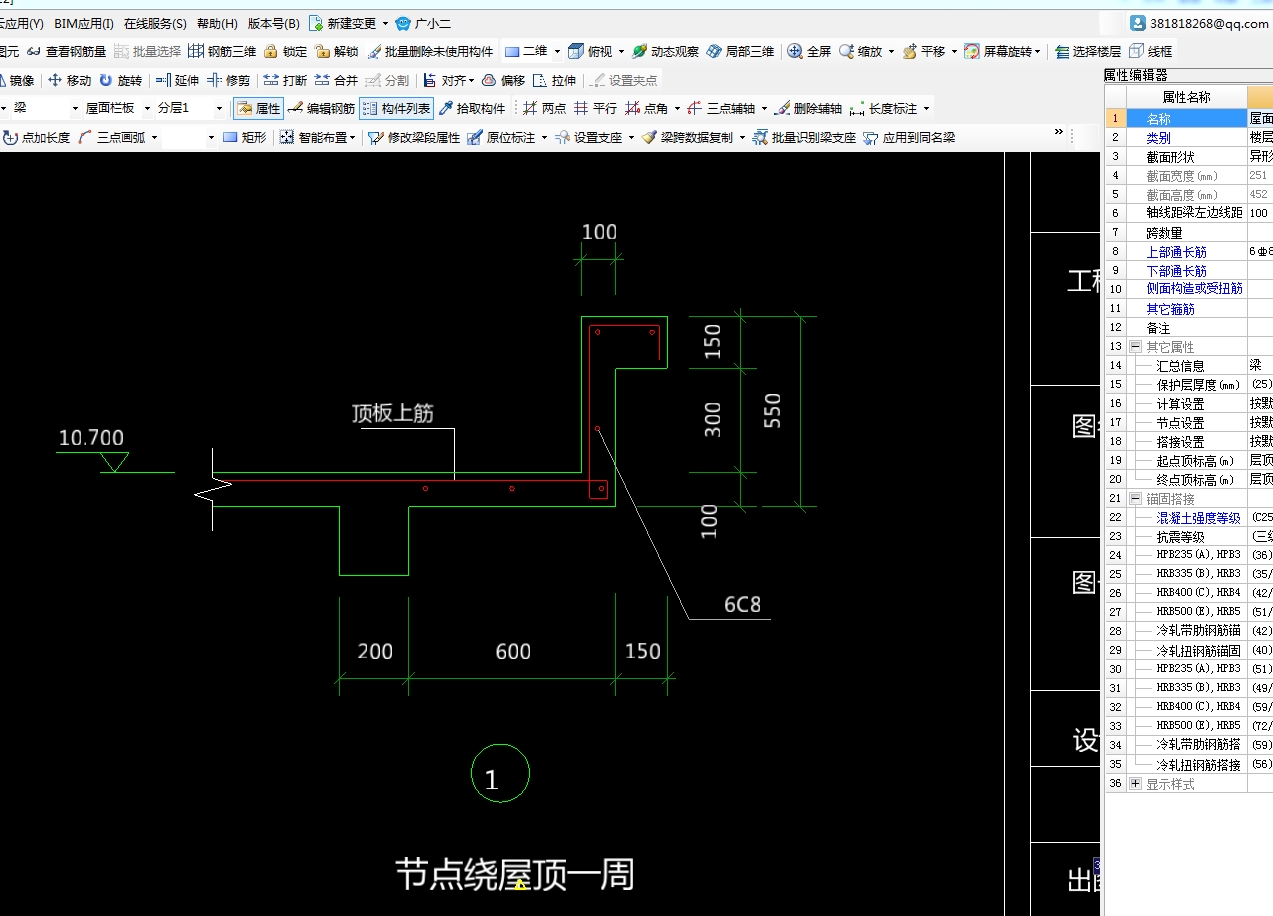Show hidden toolbar items via » chevron

coord(1059,132)
